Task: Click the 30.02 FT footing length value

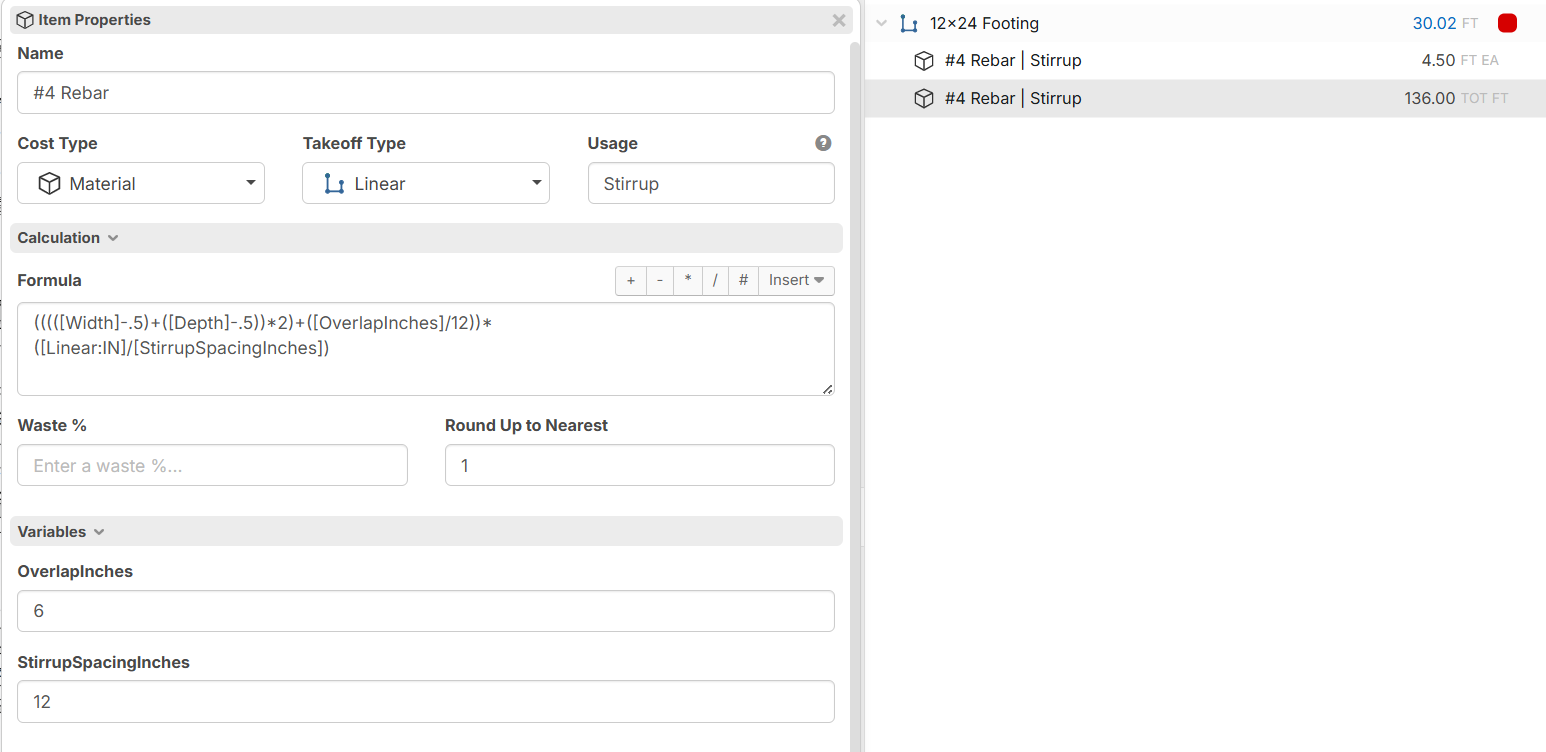Action: point(1433,23)
